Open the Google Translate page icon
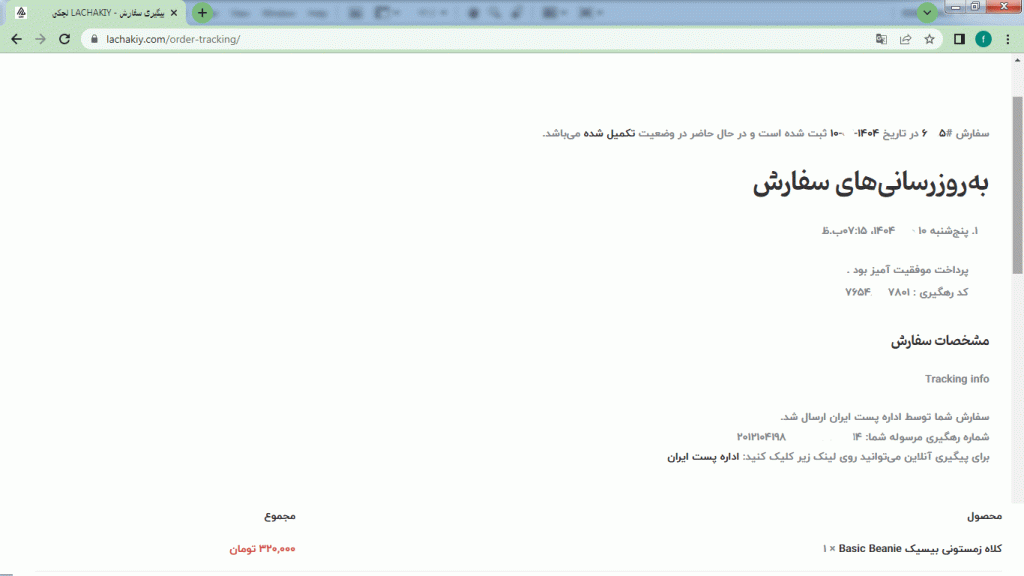 point(881,39)
